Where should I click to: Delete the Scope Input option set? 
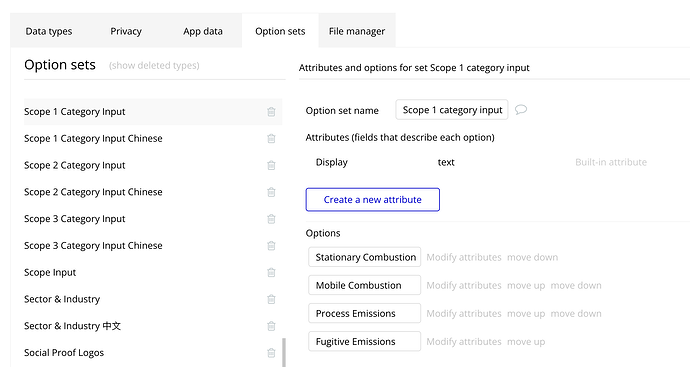(271, 272)
